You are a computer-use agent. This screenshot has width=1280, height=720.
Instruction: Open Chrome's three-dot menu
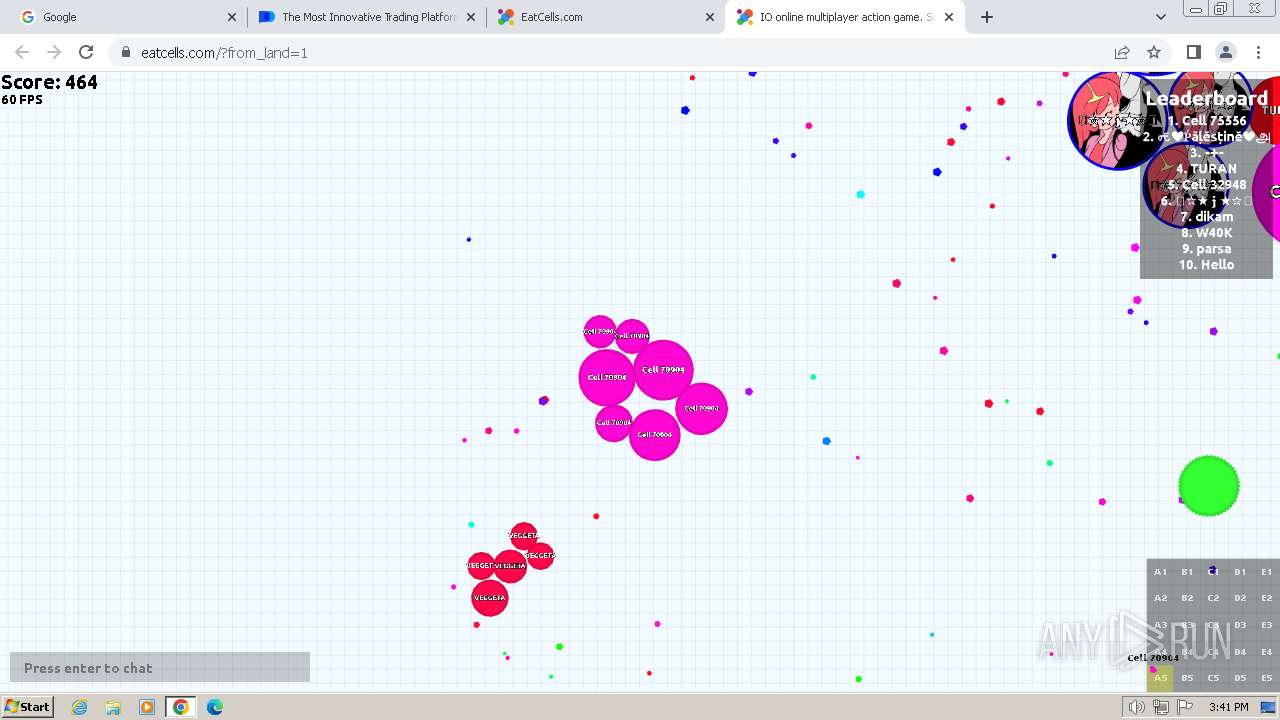point(1257,52)
